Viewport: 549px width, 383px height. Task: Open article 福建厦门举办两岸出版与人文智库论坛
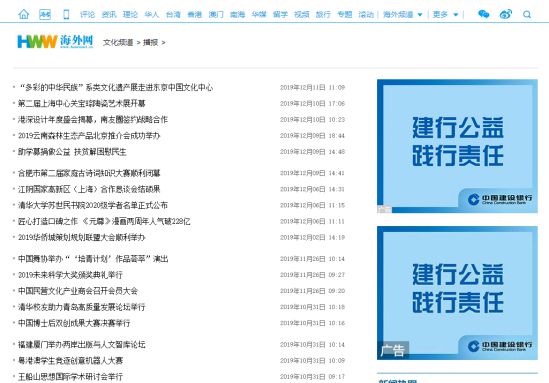(82, 344)
